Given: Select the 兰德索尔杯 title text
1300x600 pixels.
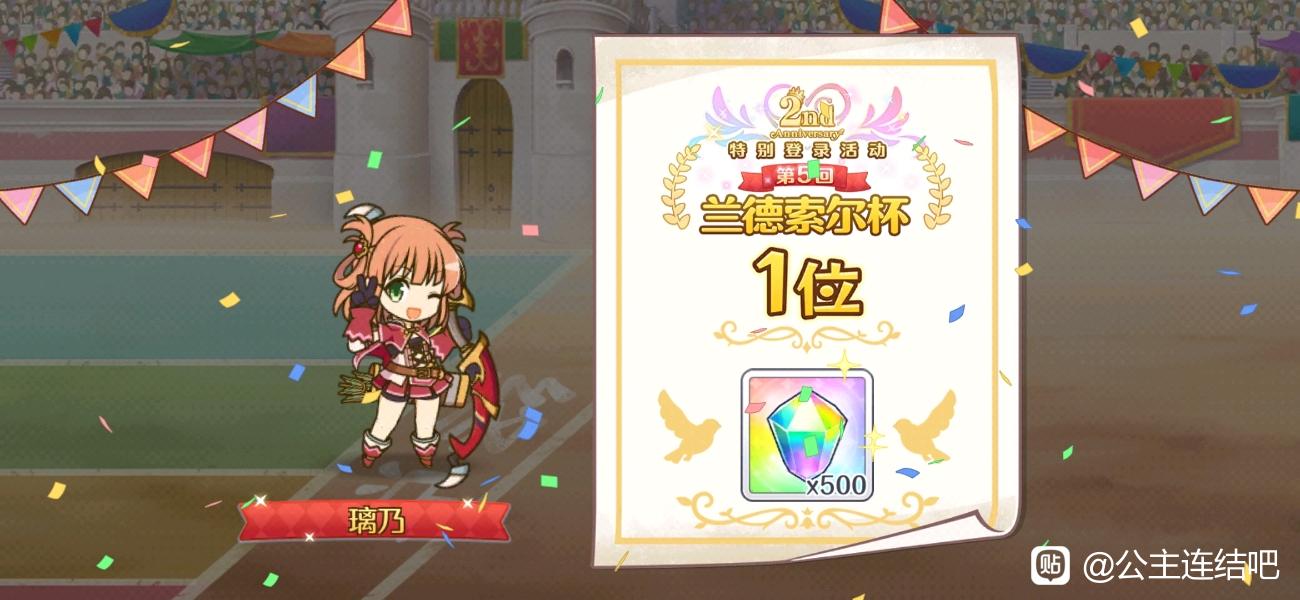Looking at the screenshot, I should click(806, 215).
